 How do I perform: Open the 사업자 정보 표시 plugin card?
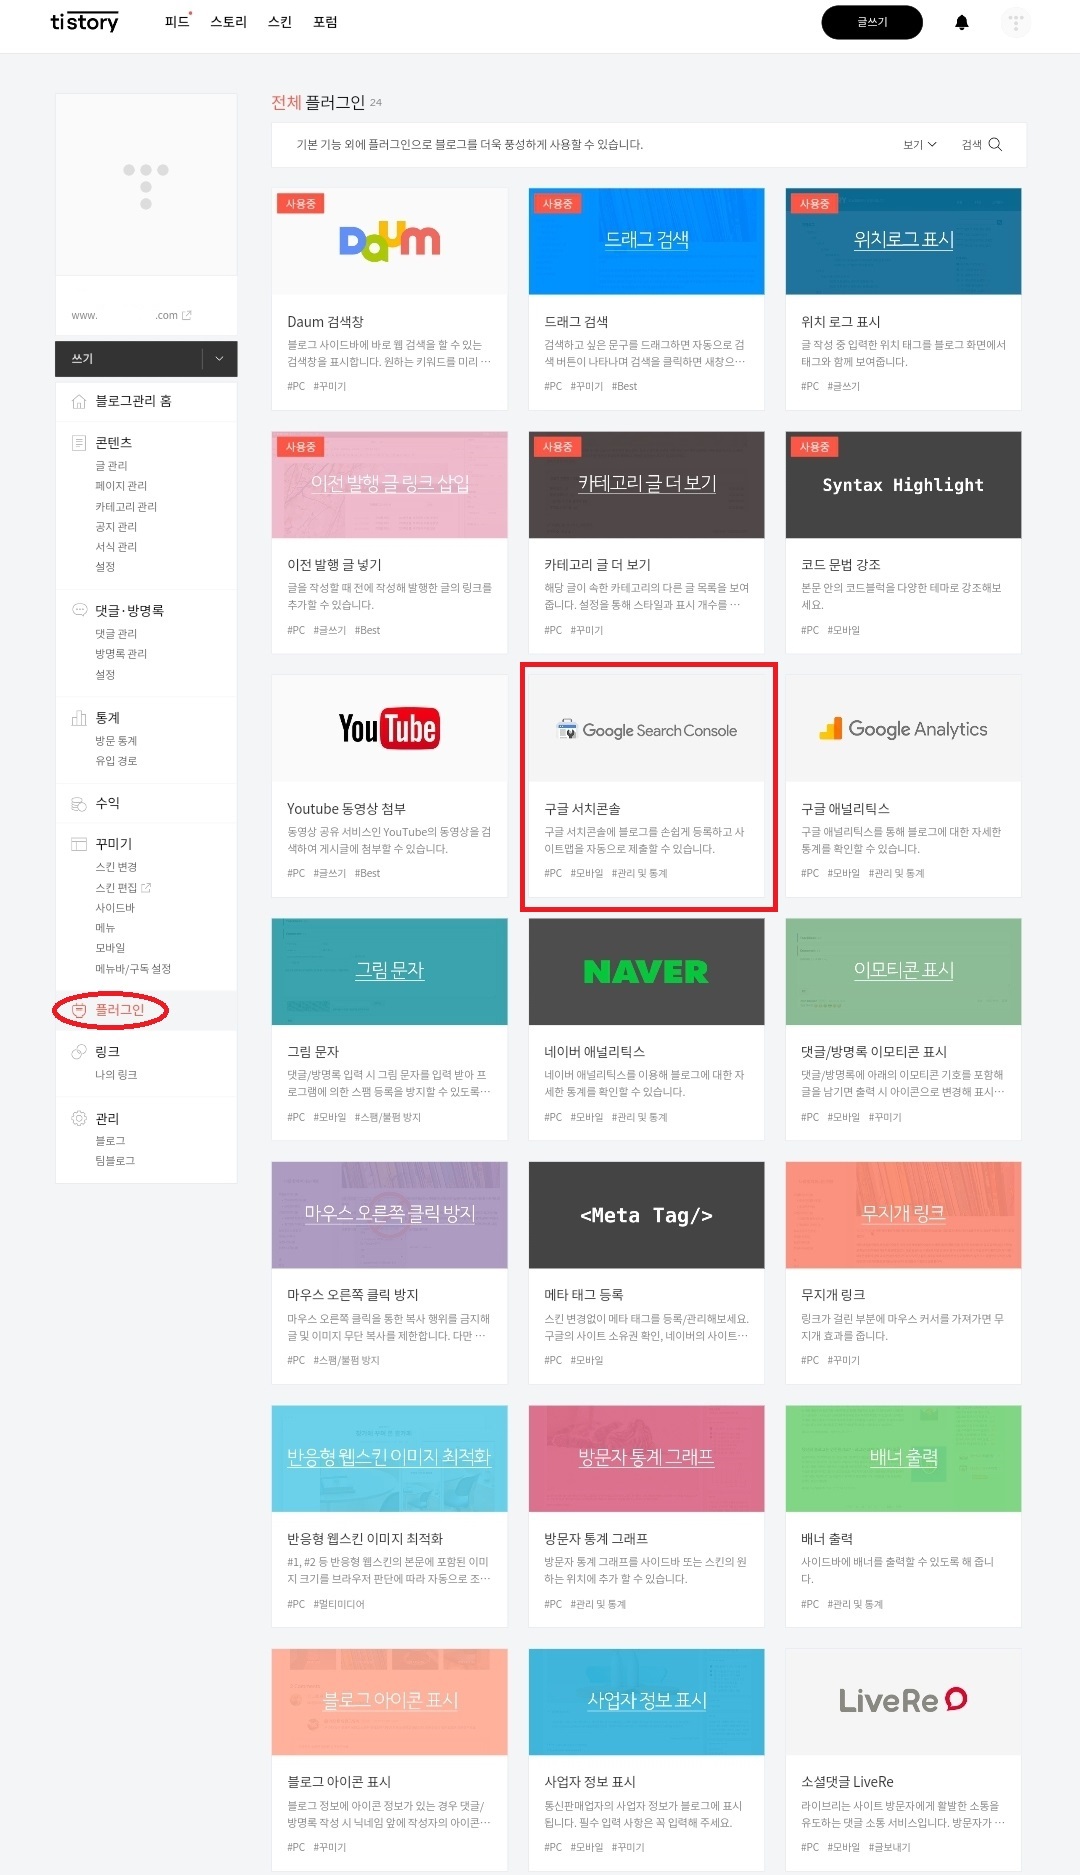coord(646,1758)
